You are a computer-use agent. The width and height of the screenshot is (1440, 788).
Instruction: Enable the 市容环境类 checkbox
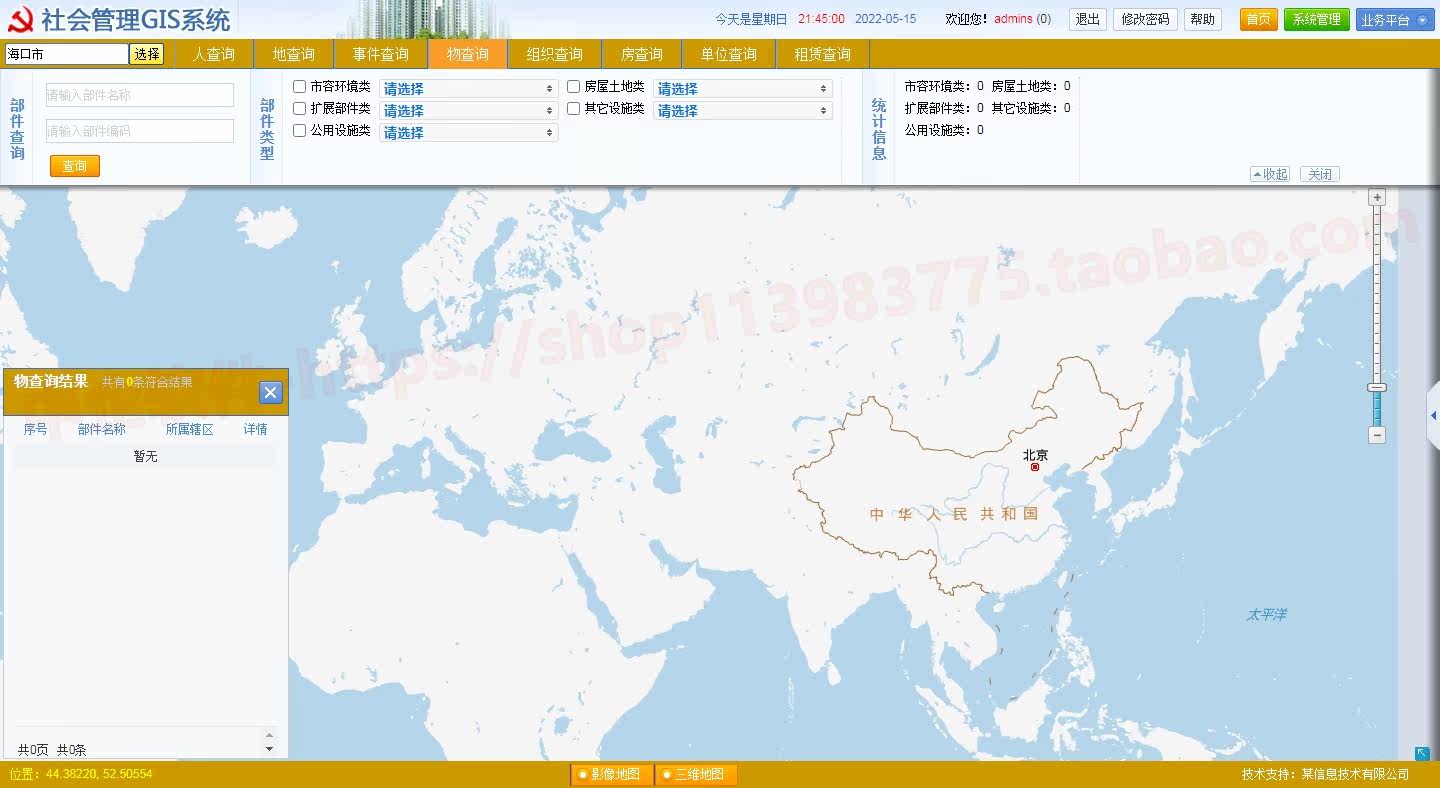(x=299, y=87)
